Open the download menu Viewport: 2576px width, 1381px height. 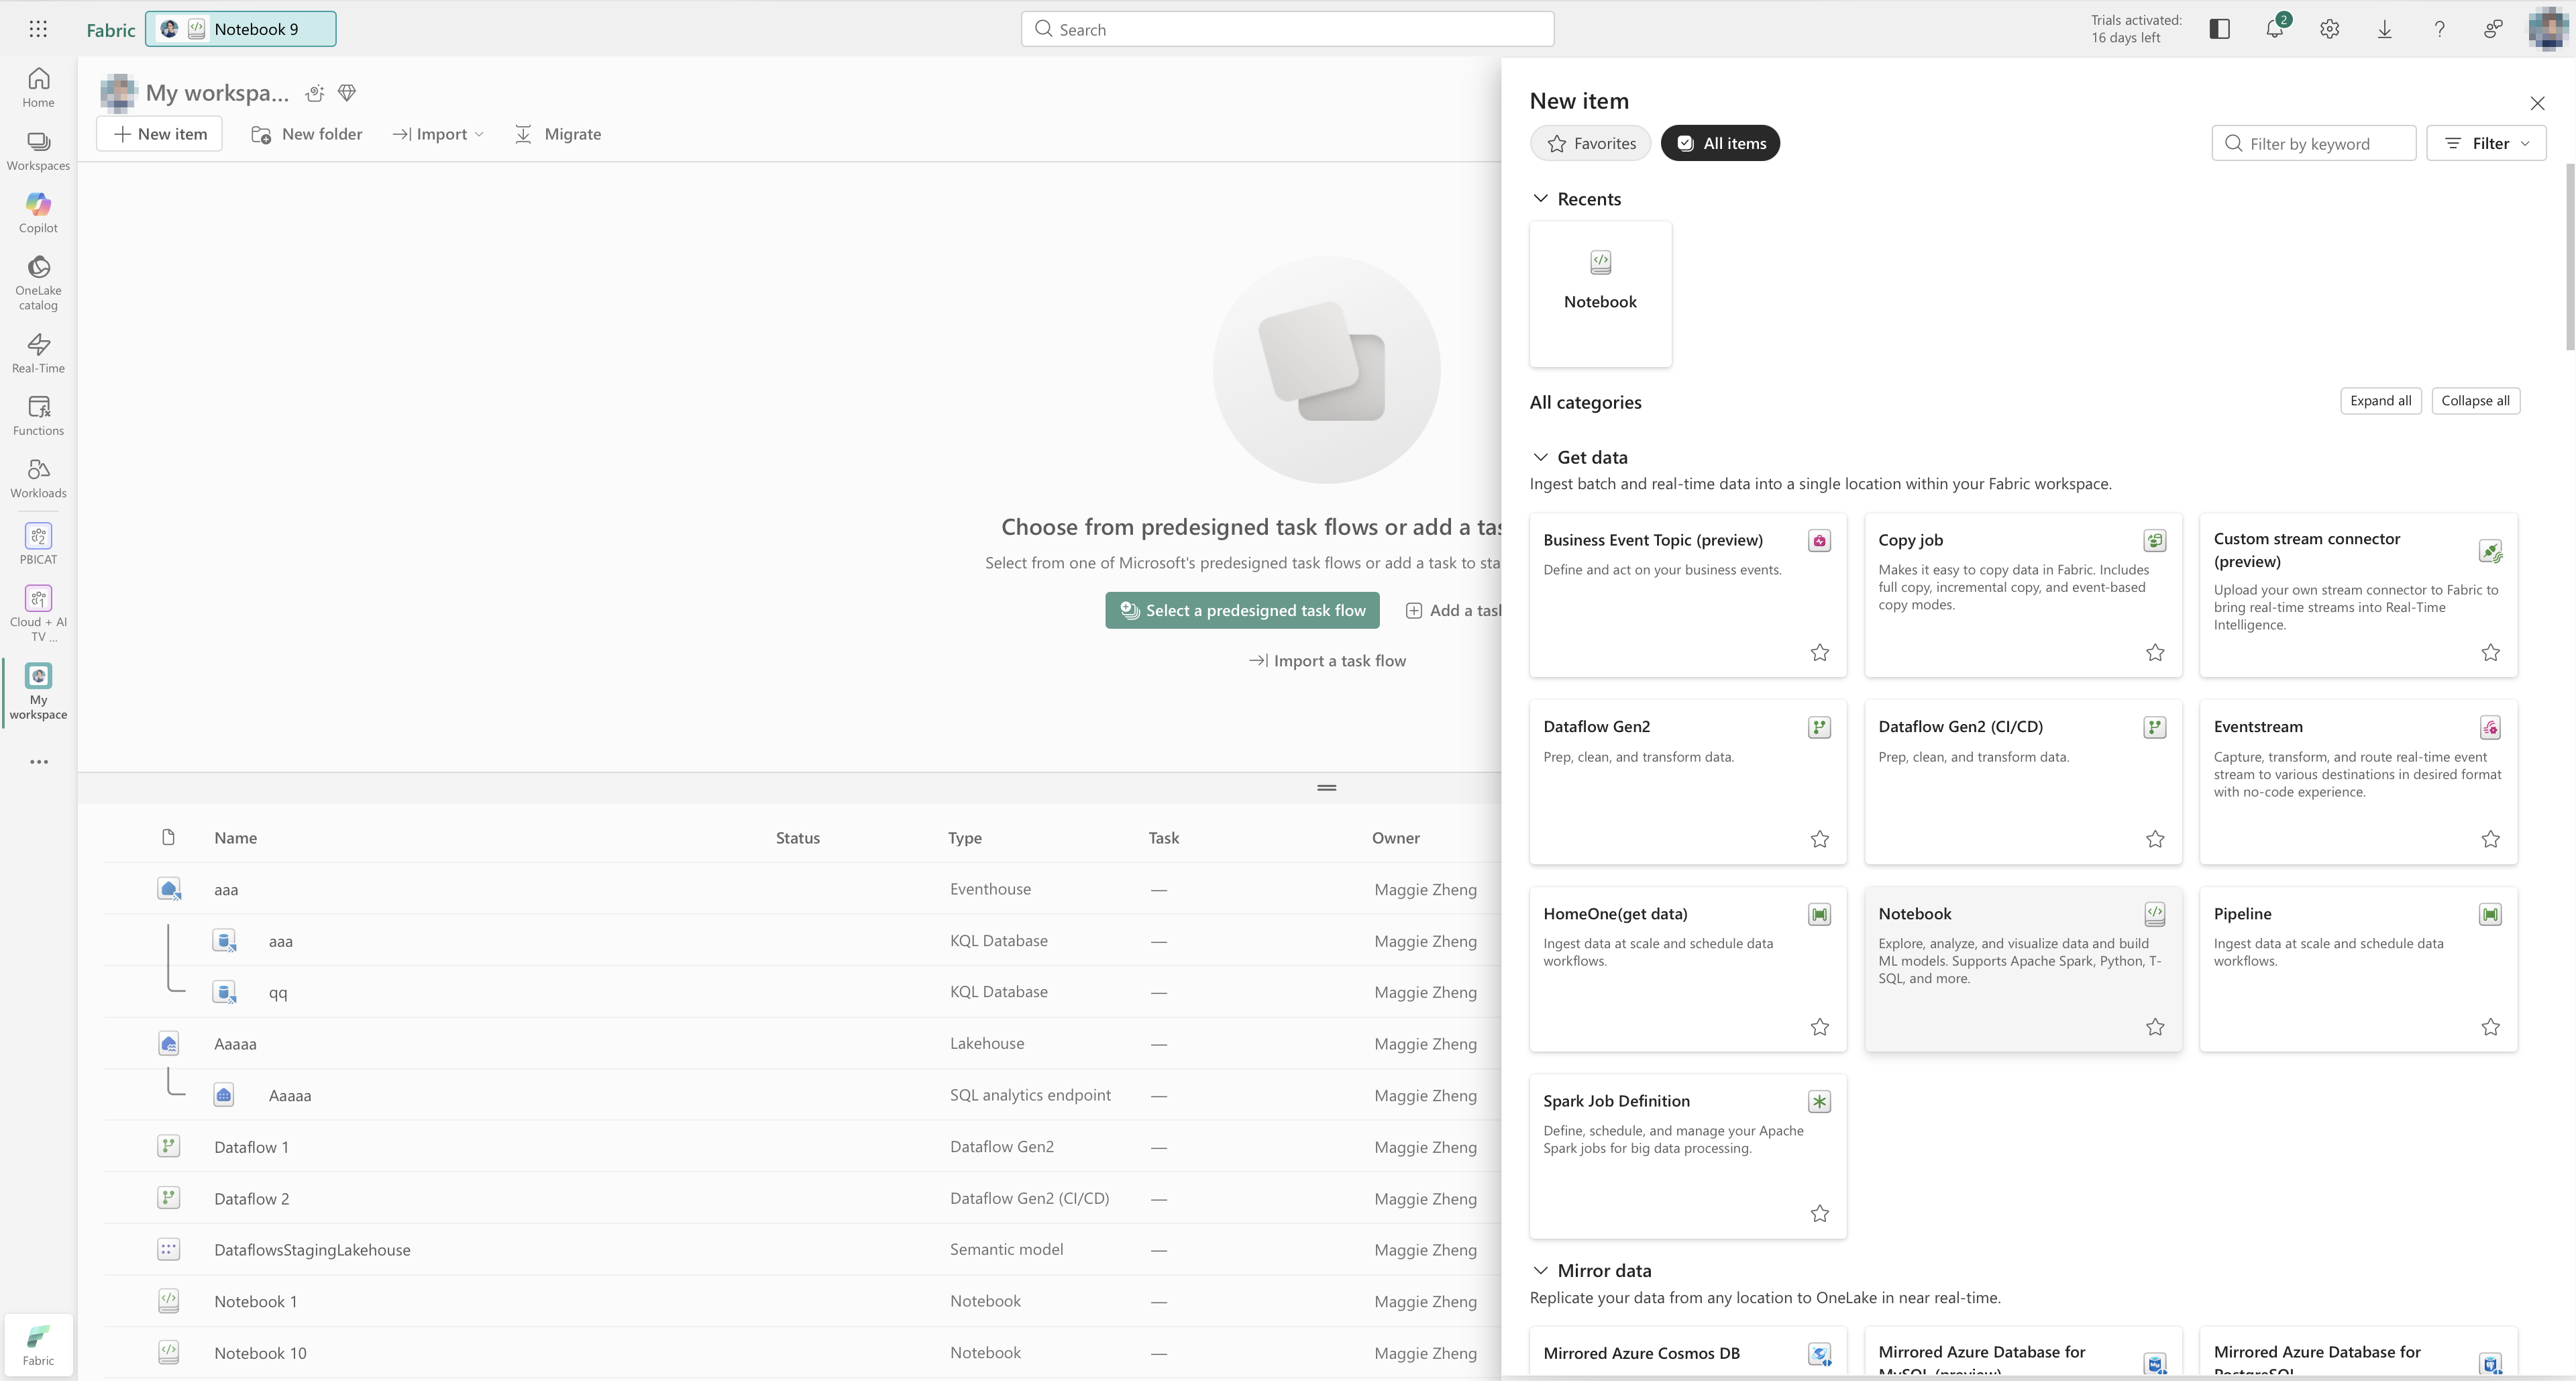click(2385, 29)
